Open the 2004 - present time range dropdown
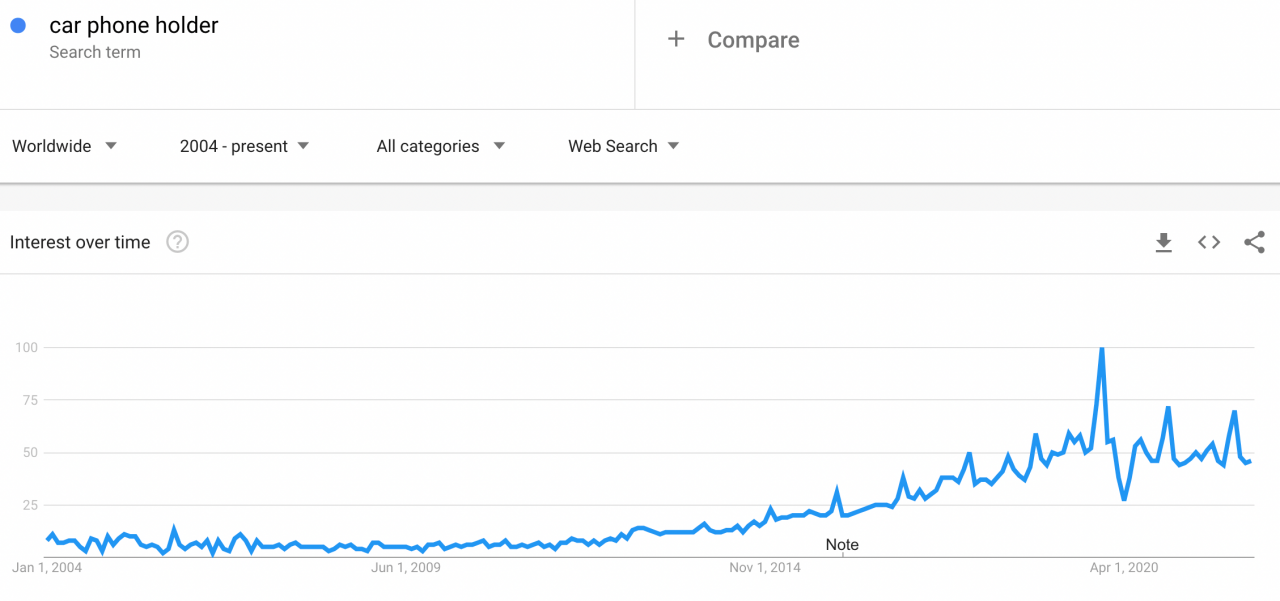The image size is (1280, 601). pos(244,146)
